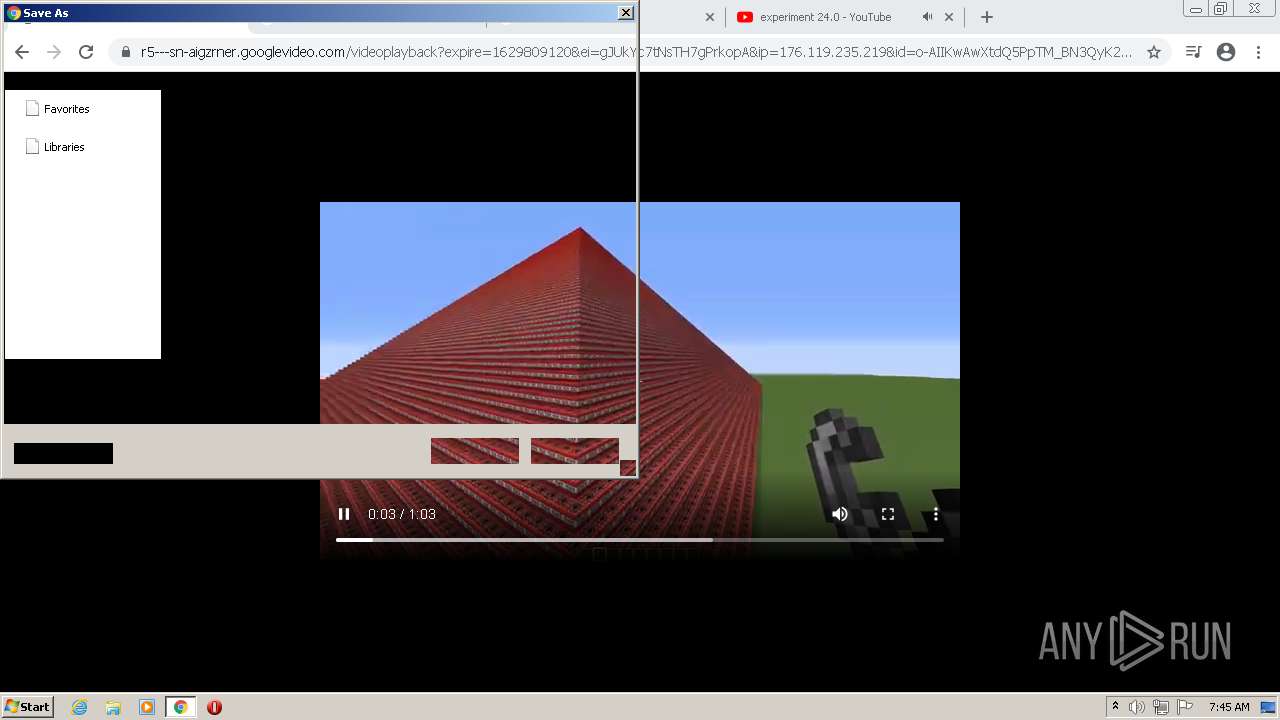Open Windows Explorer folder from the taskbar
Viewport: 1280px width, 720px height.
pos(113,707)
